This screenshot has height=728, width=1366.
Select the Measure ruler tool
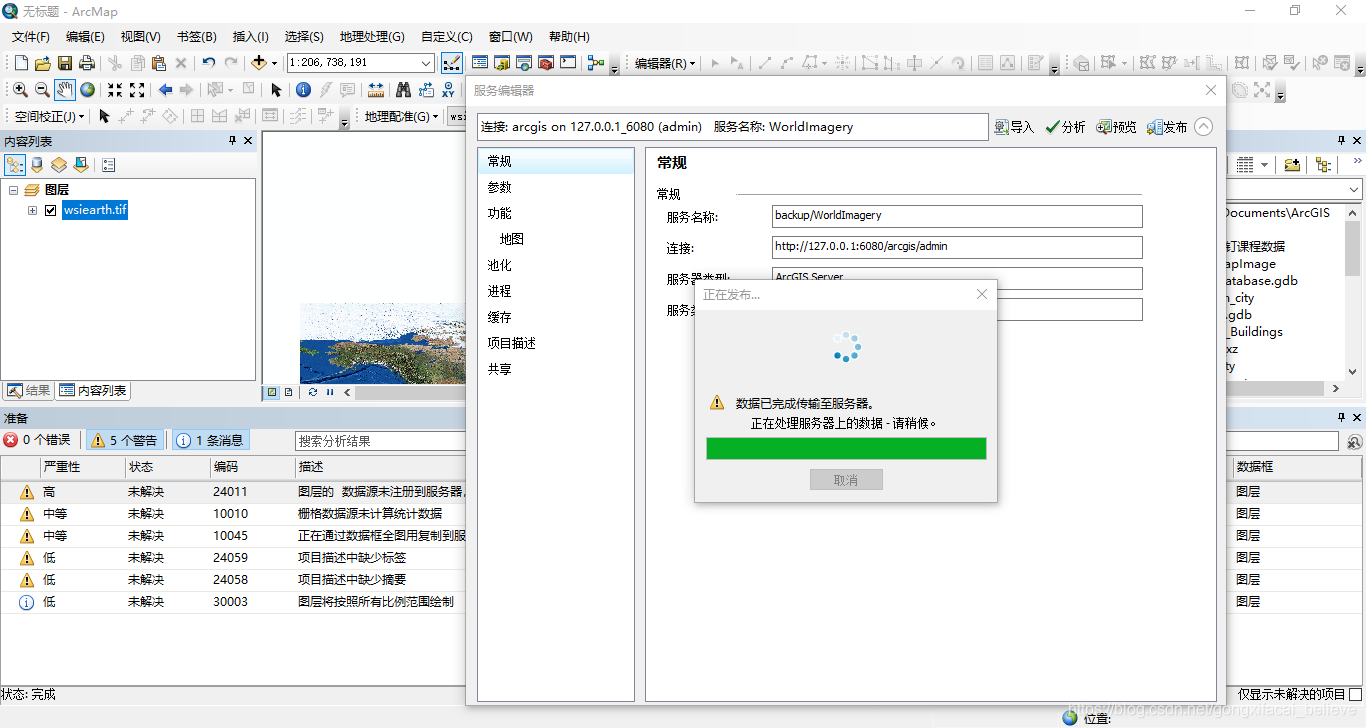point(376,90)
